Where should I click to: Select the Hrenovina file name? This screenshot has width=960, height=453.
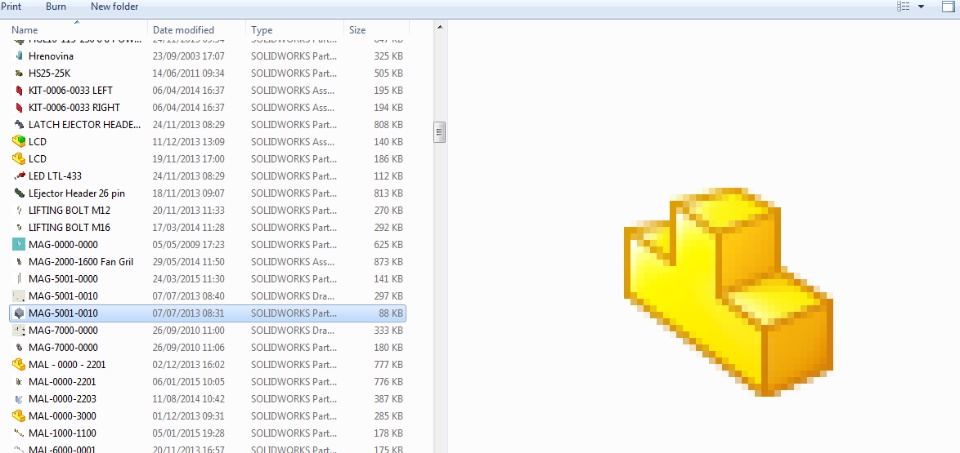[x=51, y=56]
